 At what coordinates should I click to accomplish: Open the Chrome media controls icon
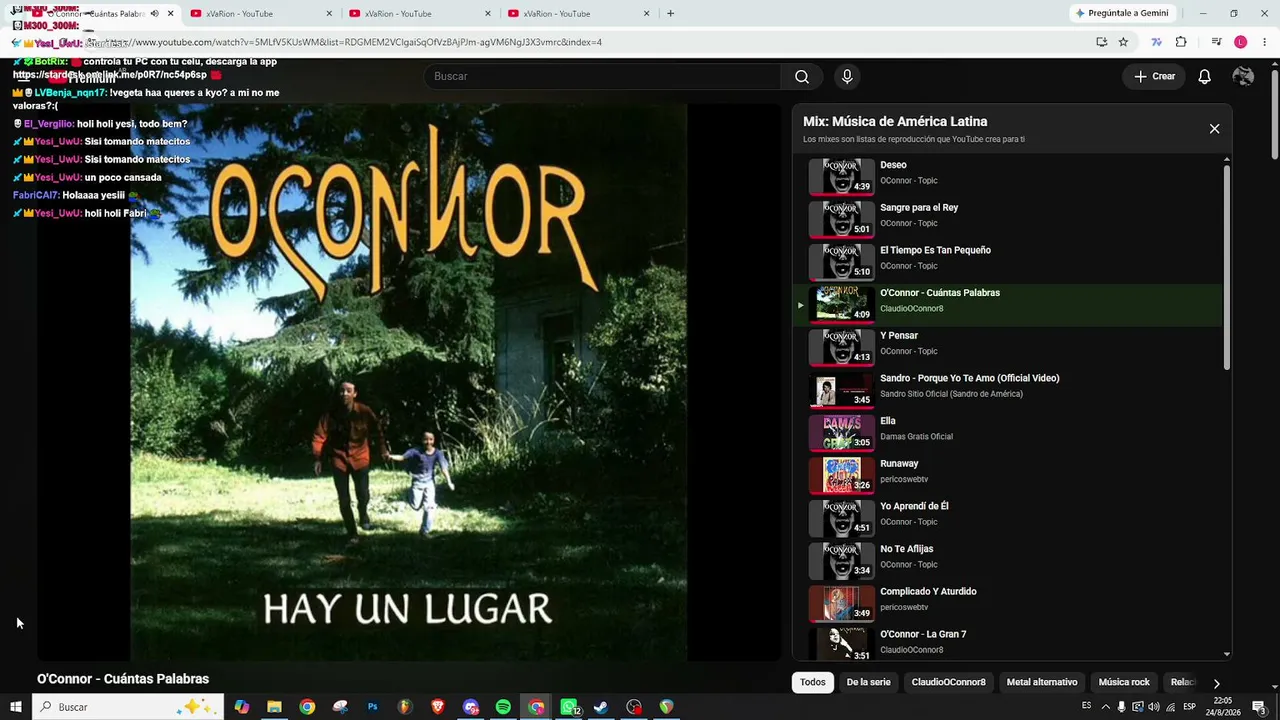click(1216, 42)
